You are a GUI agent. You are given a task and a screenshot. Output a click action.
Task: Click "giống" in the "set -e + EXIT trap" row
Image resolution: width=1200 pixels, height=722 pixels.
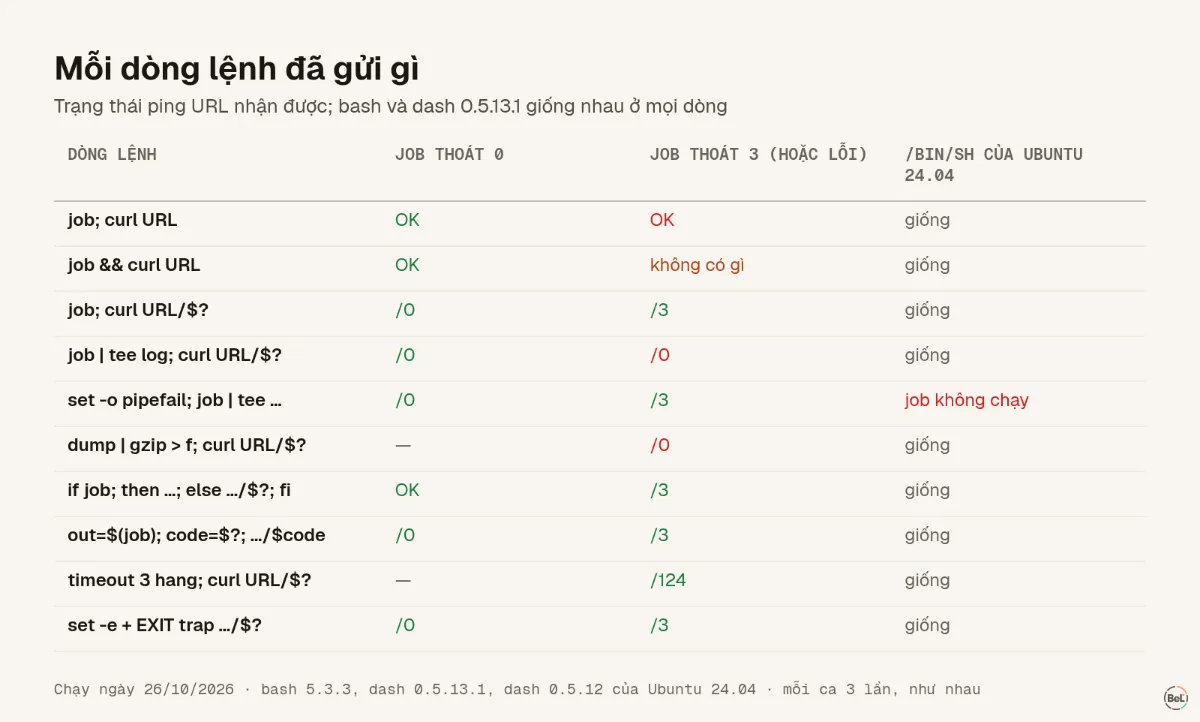[927, 625]
